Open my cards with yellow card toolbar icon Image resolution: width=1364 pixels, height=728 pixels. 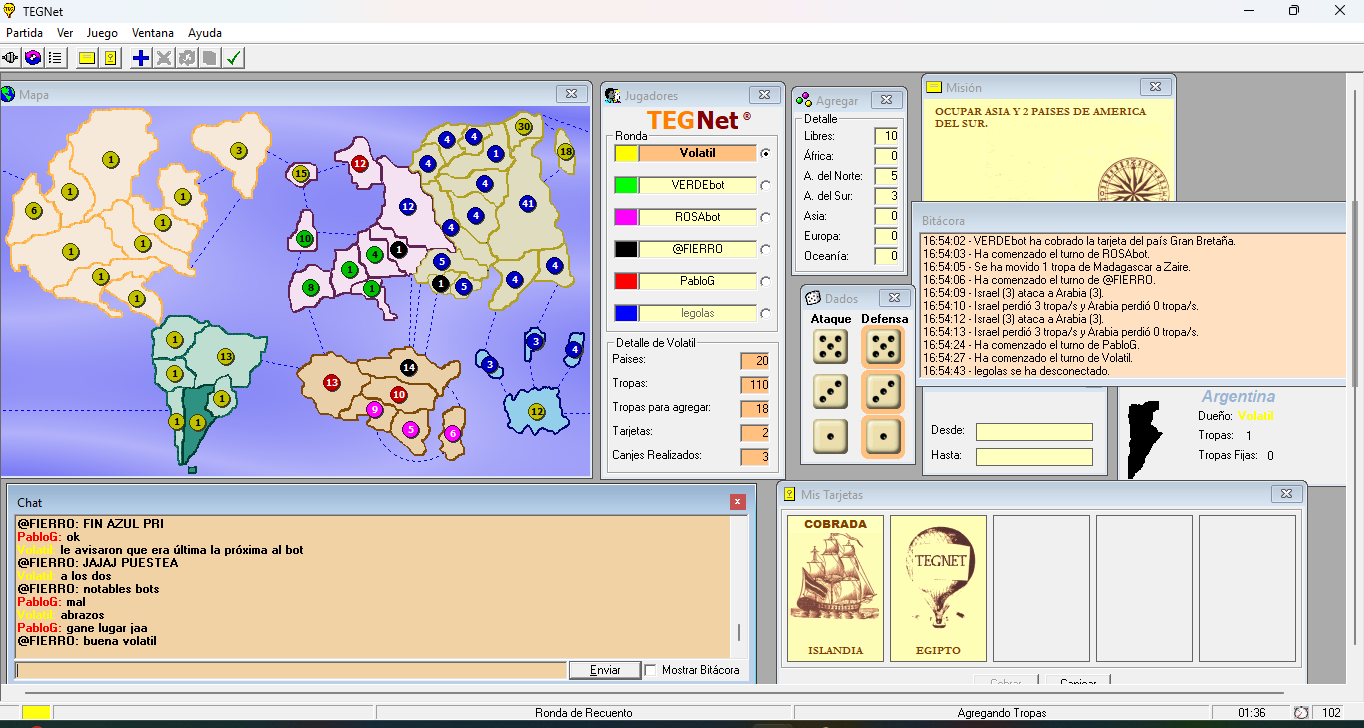coord(110,58)
